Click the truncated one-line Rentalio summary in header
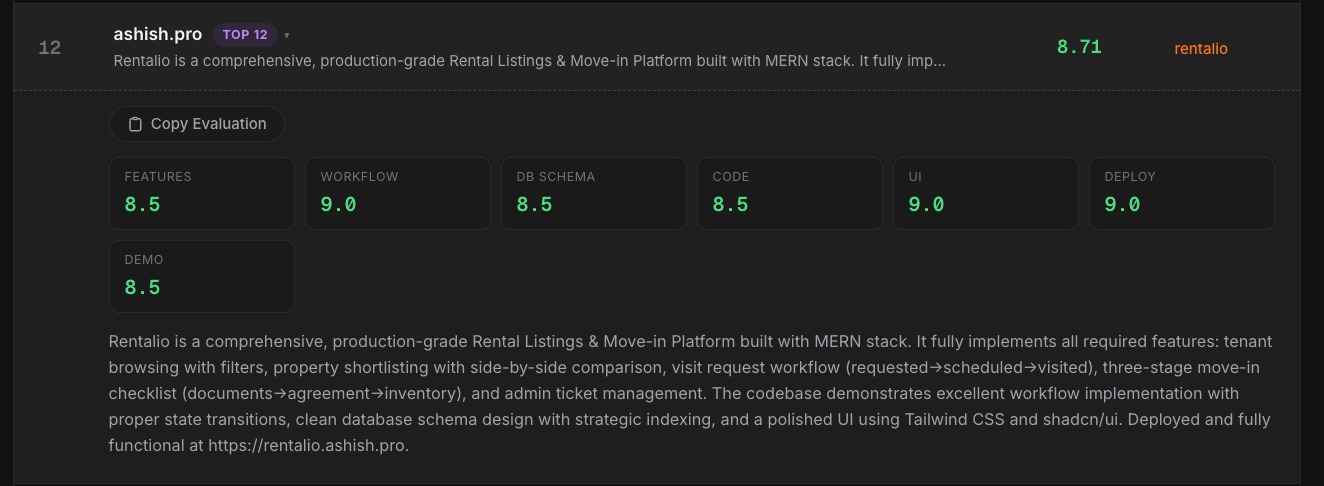1324x486 pixels. click(x=529, y=61)
